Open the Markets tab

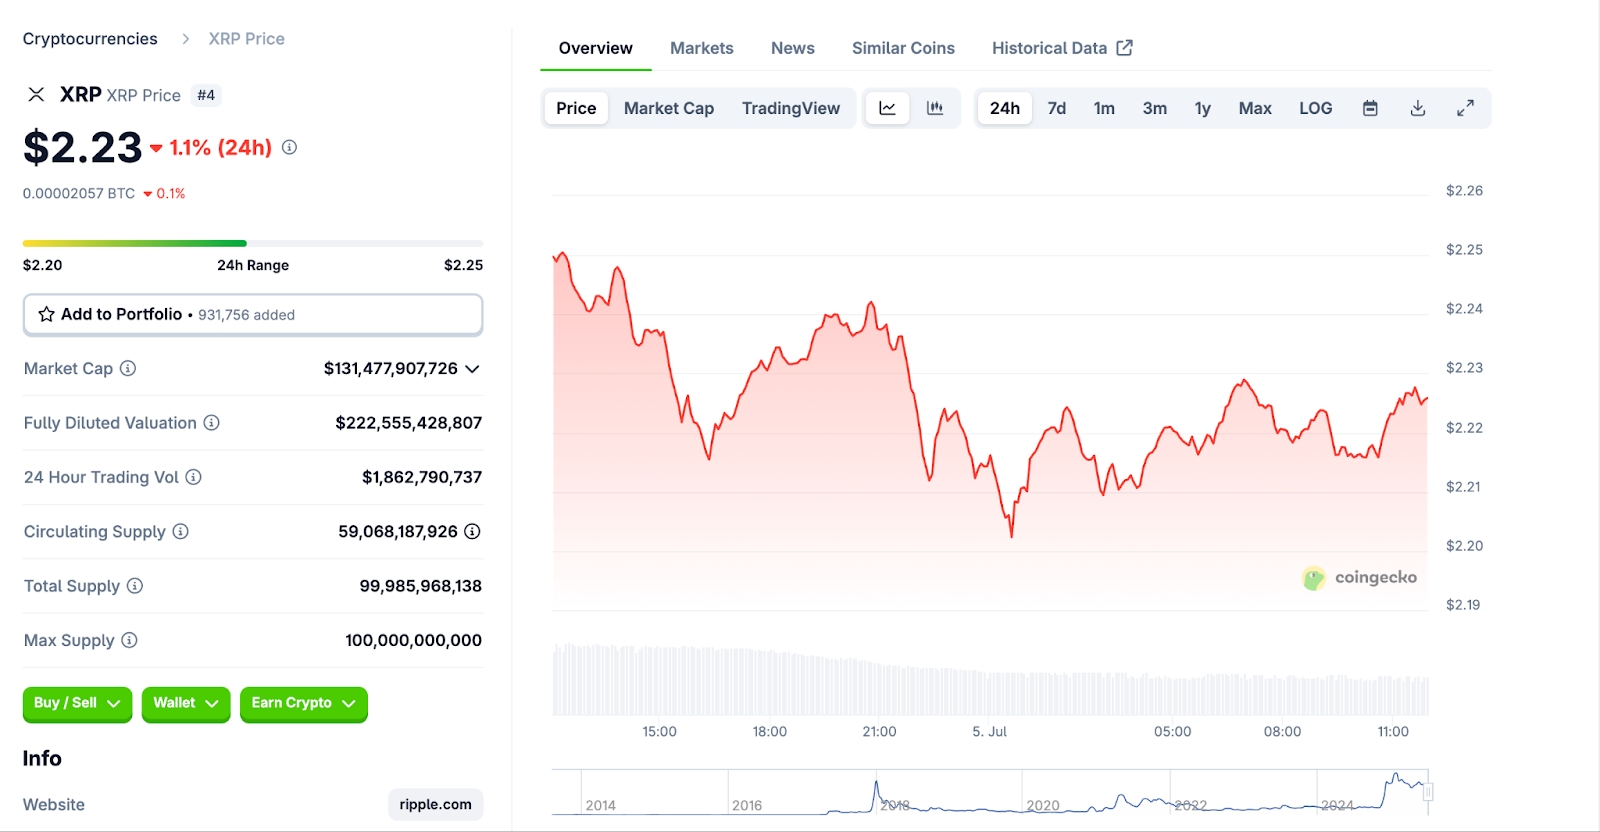pyautogui.click(x=701, y=48)
